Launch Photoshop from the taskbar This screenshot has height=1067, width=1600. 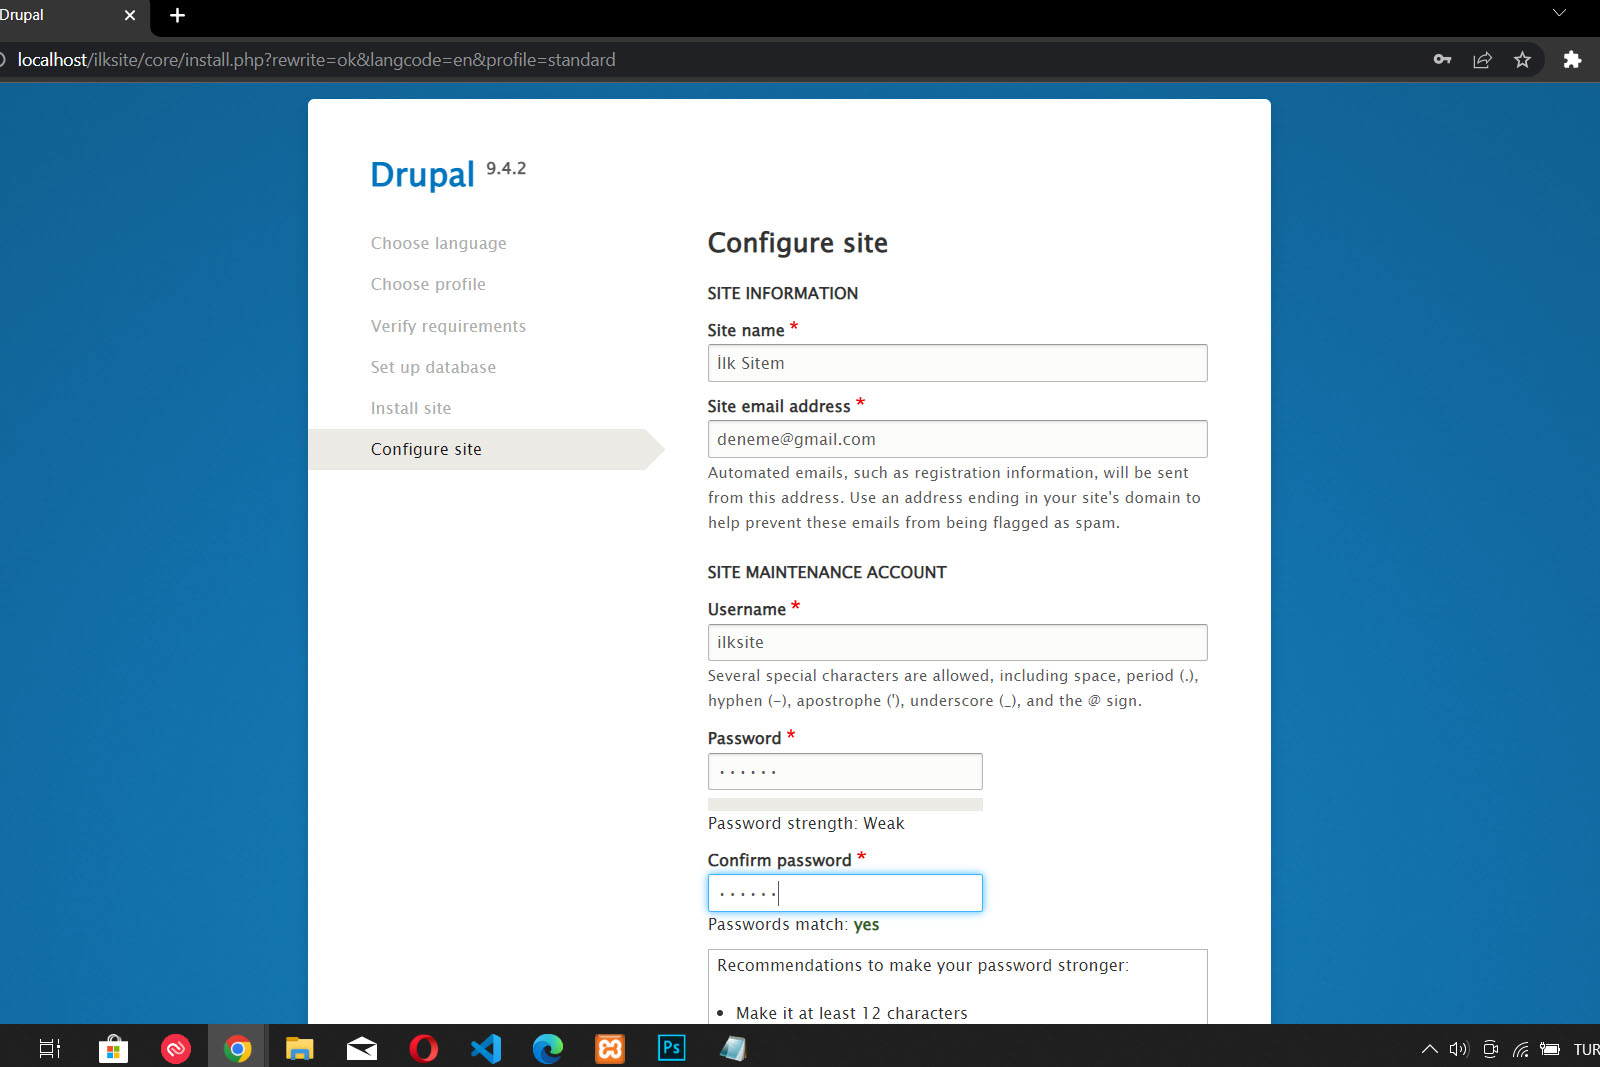tap(672, 1048)
